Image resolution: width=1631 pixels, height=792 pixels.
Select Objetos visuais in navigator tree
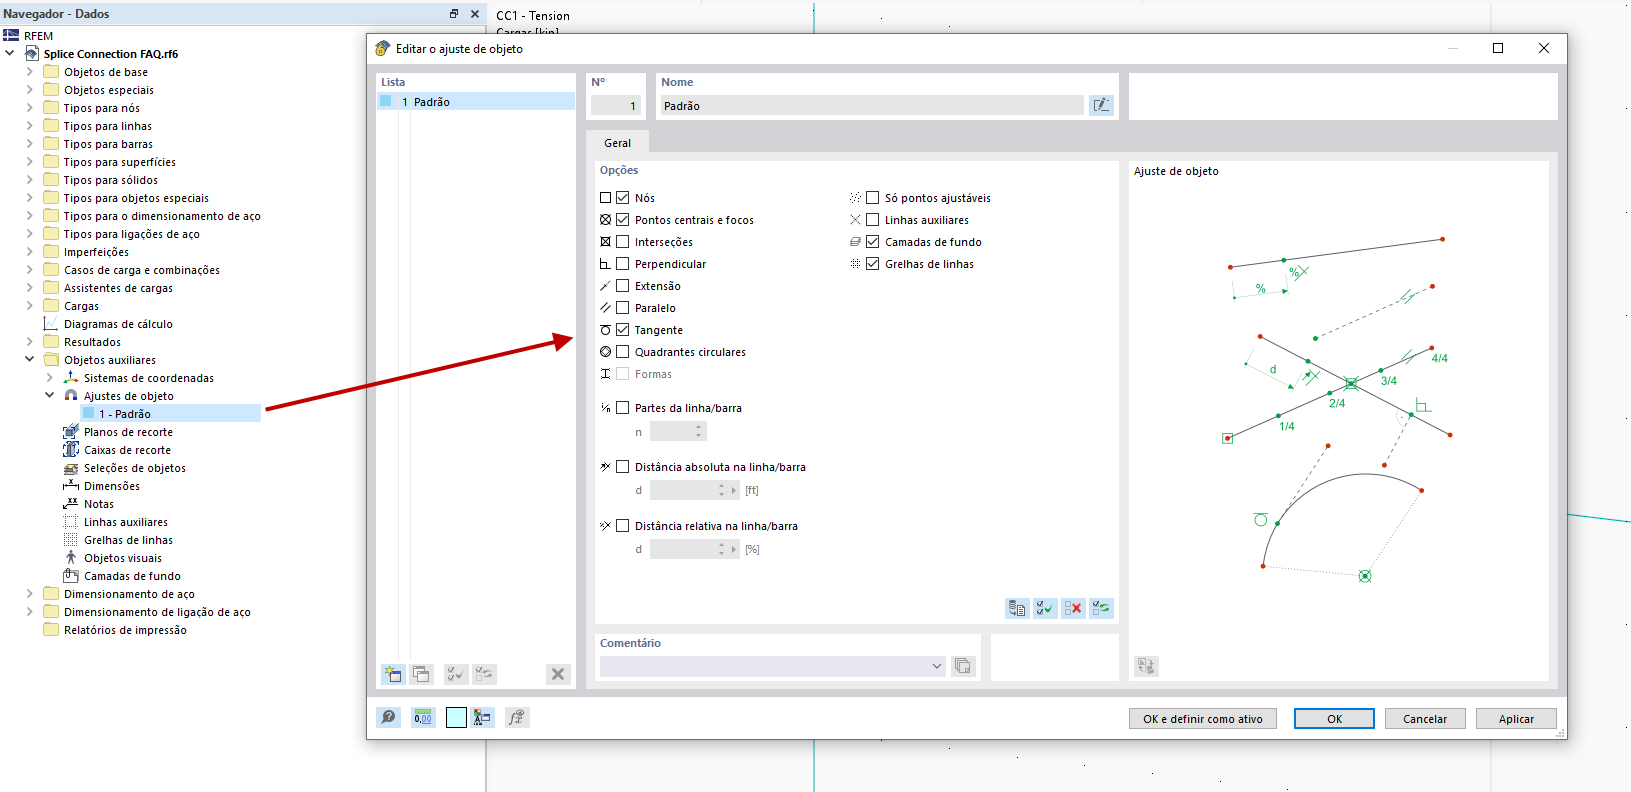coord(123,558)
